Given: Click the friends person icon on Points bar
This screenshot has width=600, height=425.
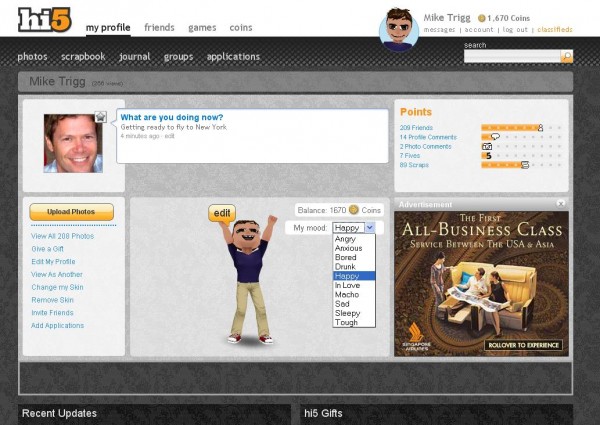Looking at the screenshot, I should pyautogui.click(x=540, y=128).
